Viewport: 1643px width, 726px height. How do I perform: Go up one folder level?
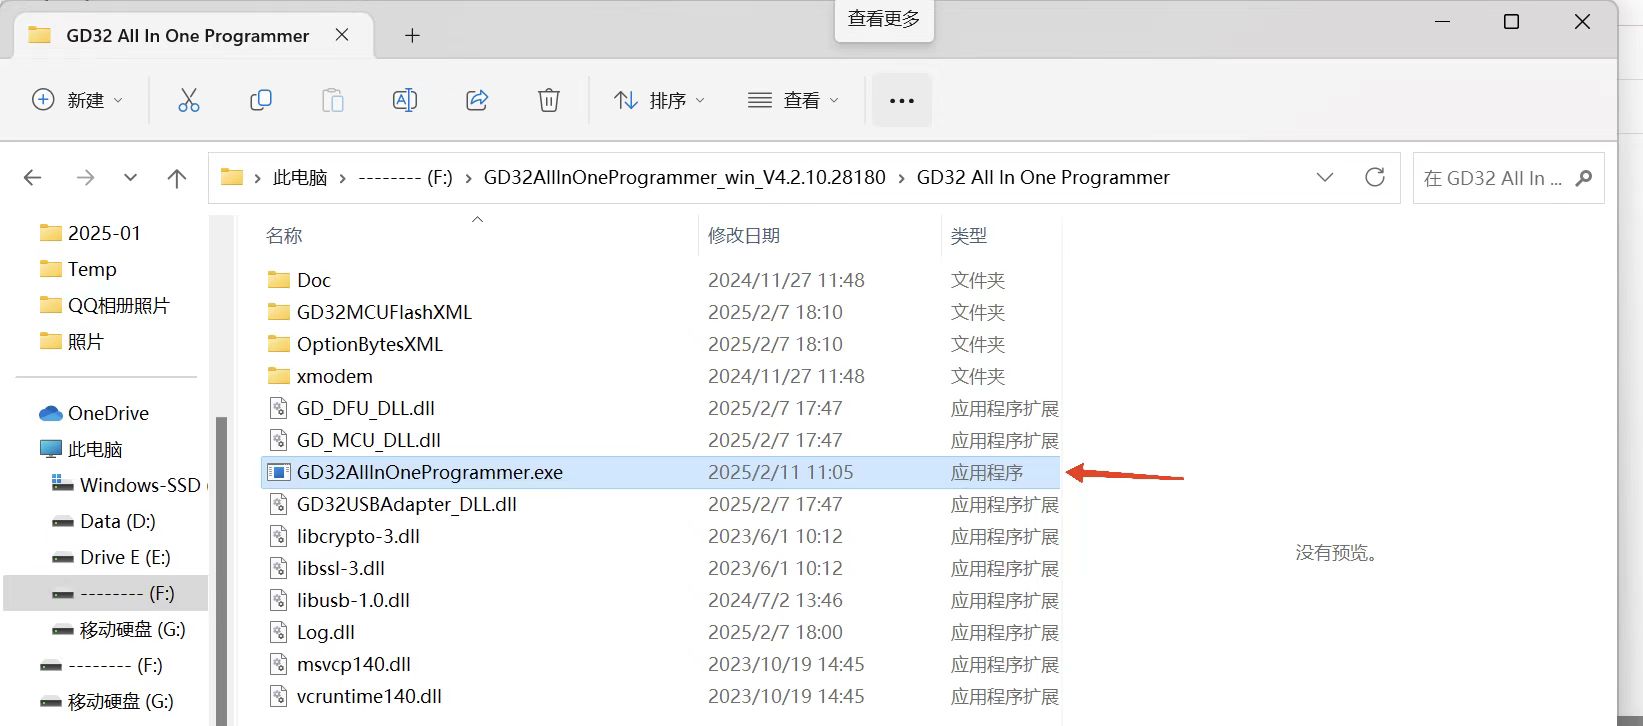(177, 178)
